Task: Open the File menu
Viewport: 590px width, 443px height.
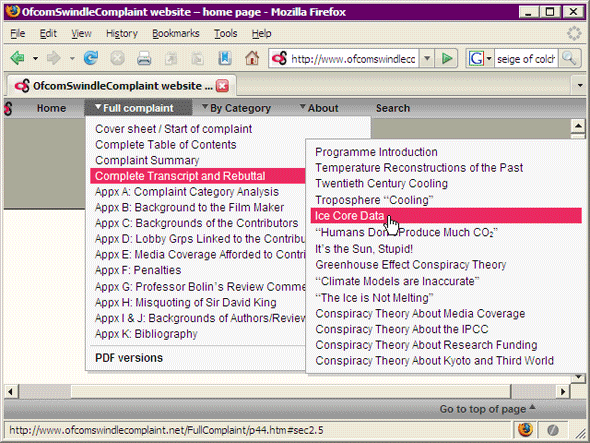Action: tap(18, 33)
